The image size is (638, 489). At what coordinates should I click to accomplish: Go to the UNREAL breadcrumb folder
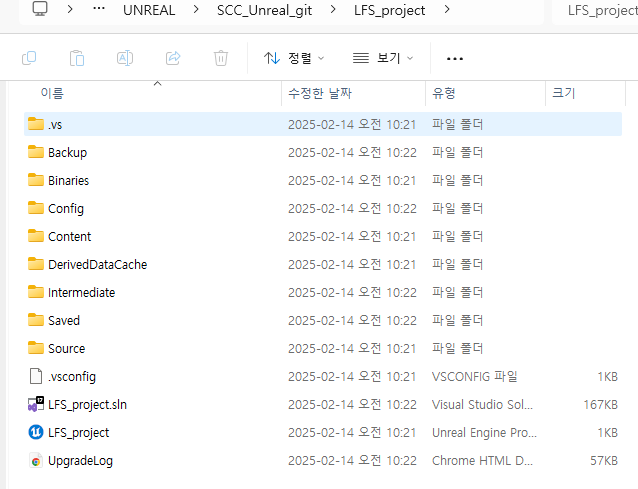[x=149, y=10]
